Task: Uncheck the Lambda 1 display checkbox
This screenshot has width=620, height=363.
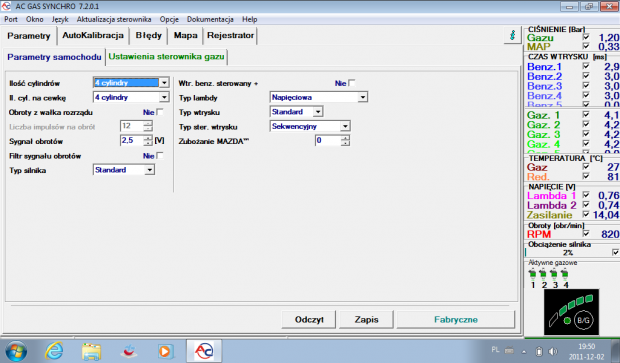Action: (x=586, y=195)
